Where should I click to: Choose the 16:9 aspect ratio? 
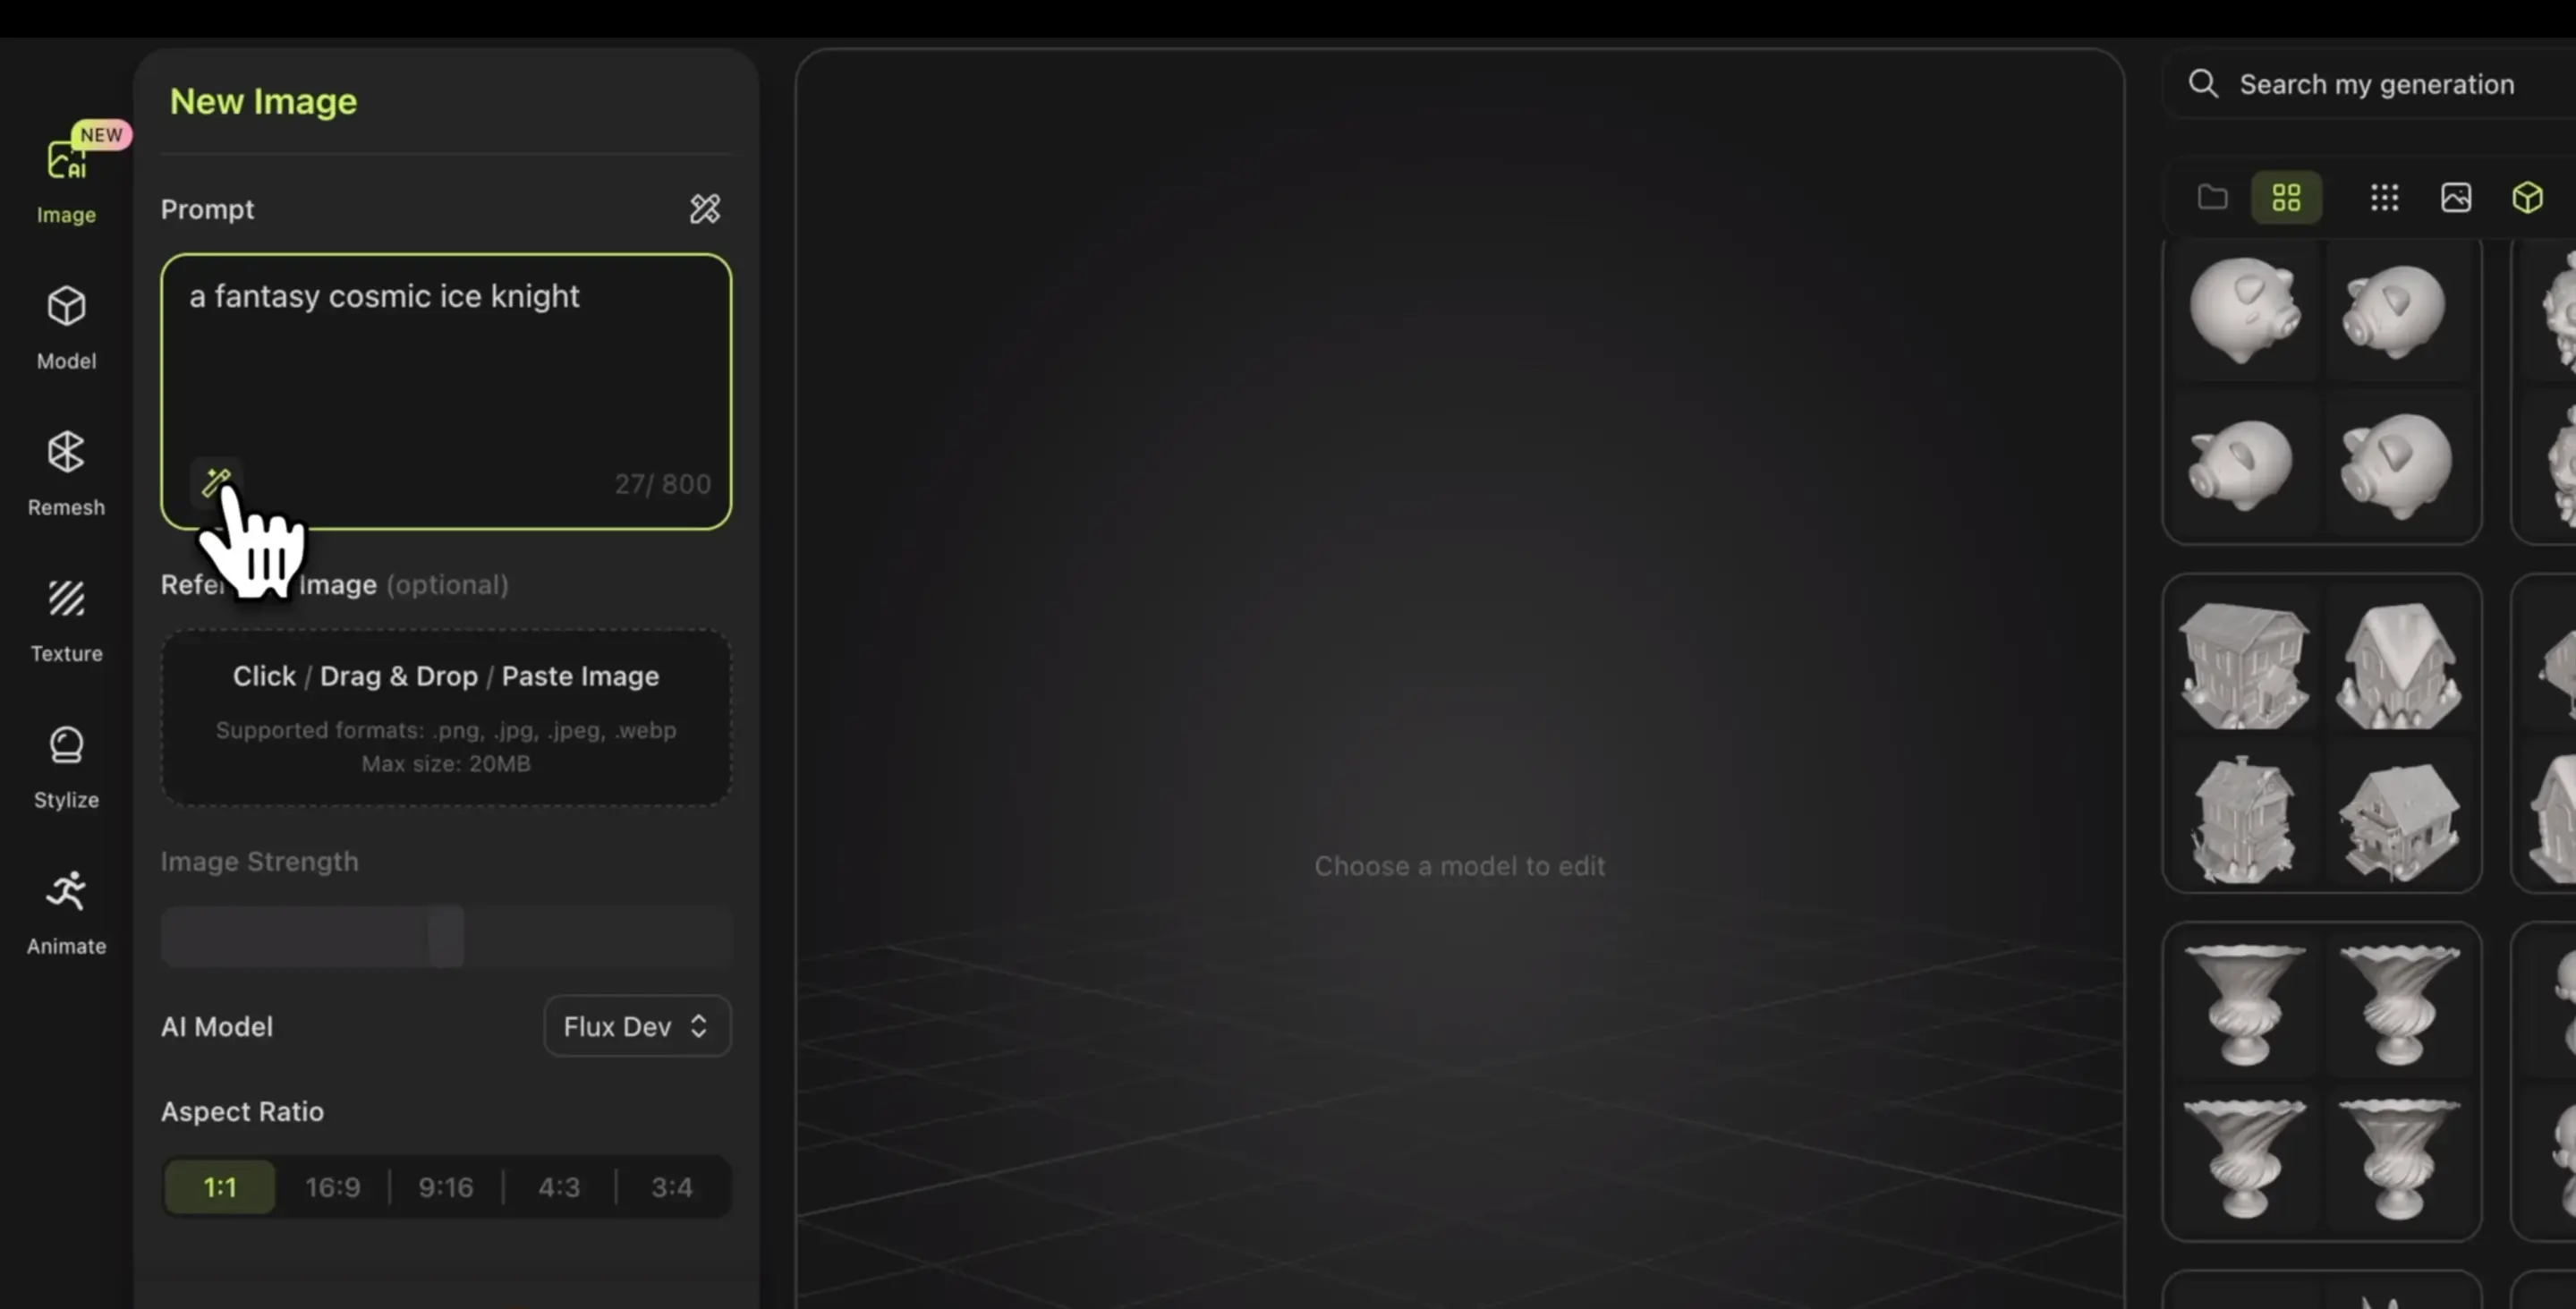[x=332, y=1186]
